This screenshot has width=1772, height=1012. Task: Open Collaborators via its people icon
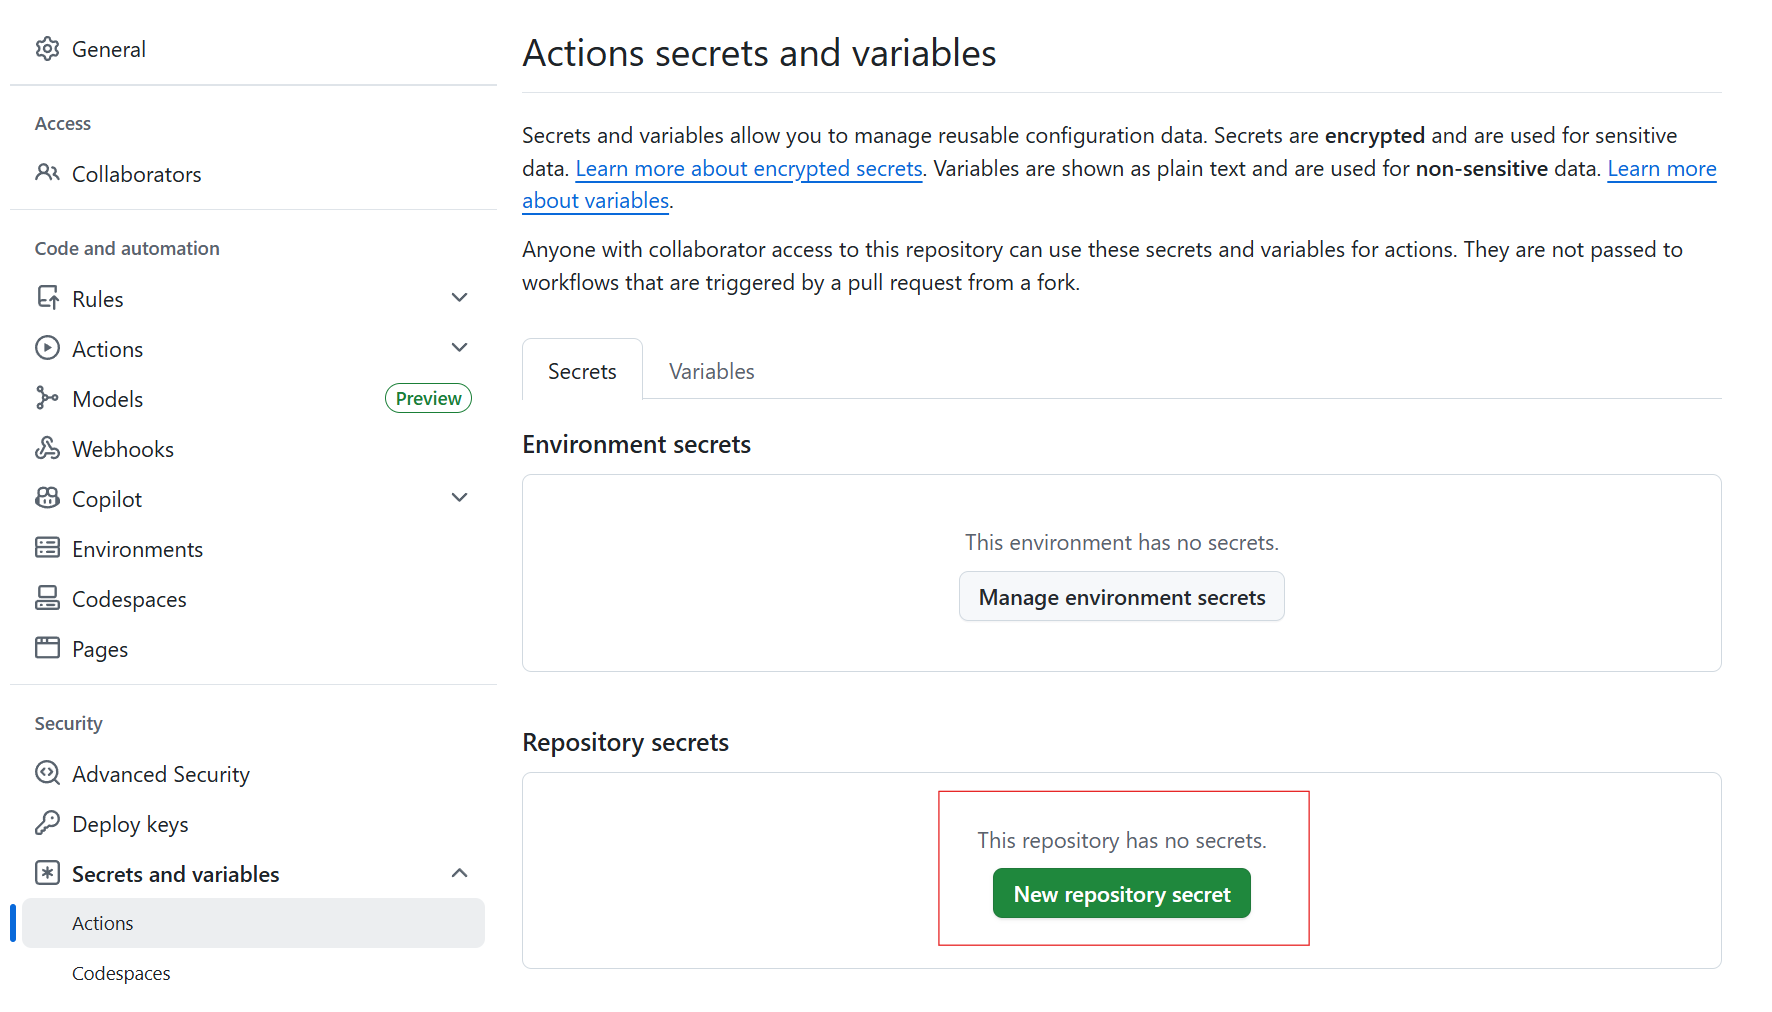47,173
